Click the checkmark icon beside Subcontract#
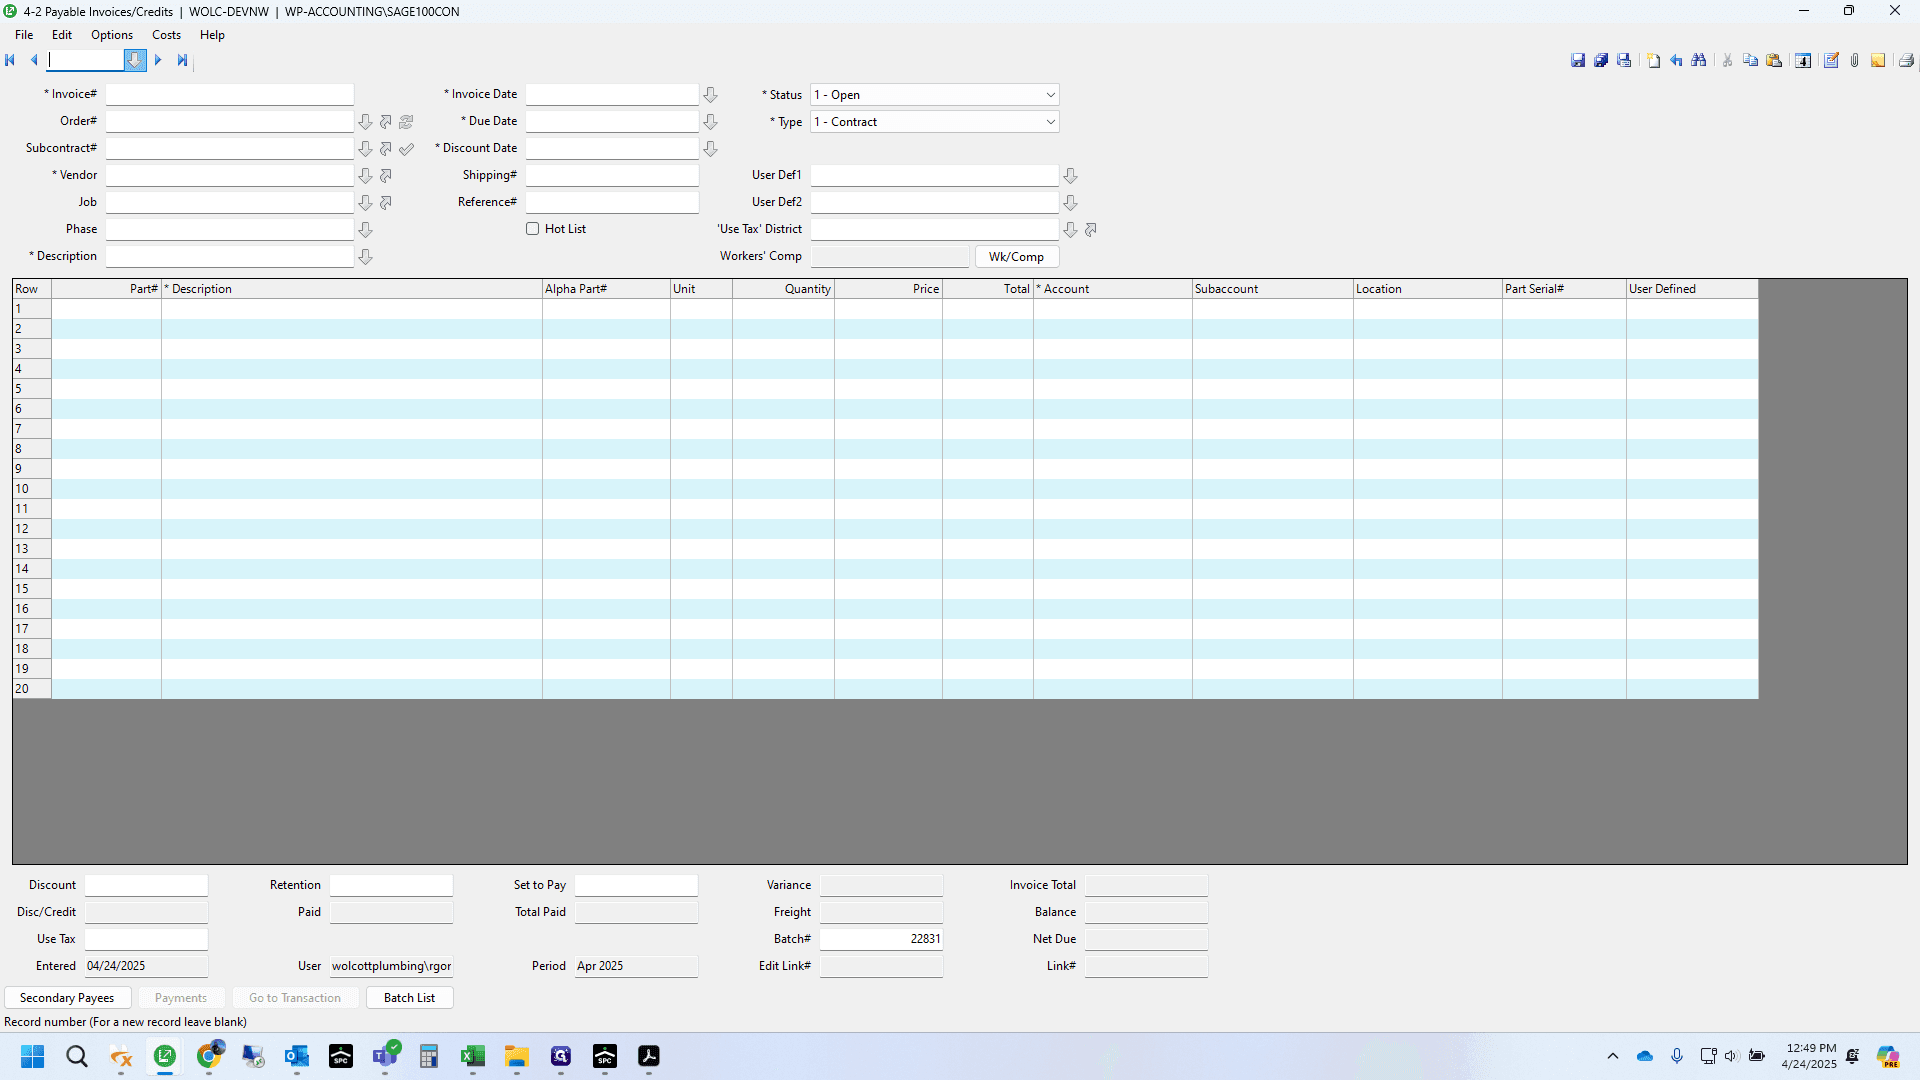Image resolution: width=1920 pixels, height=1080 pixels. coord(406,149)
